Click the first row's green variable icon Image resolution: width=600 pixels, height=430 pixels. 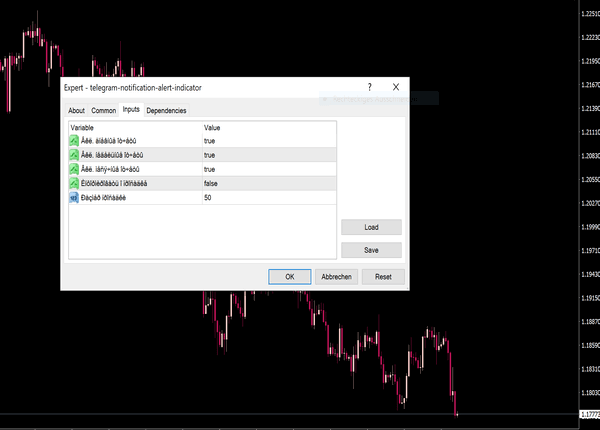point(74,141)
